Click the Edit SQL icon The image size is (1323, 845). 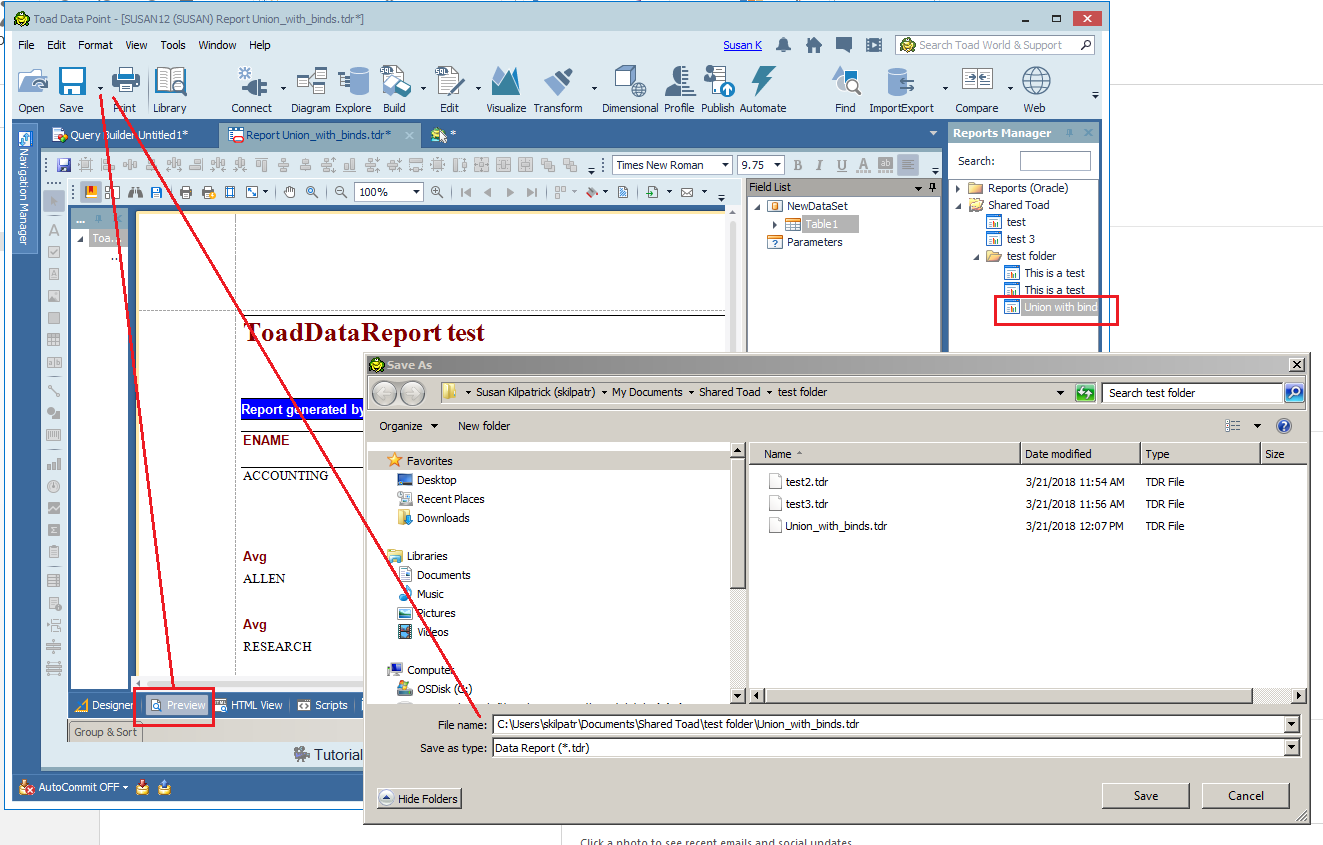(x=449, y=90)
